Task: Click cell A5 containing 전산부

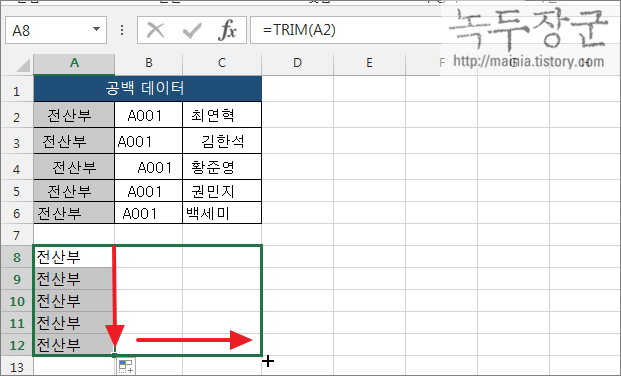Action: tap(74, 191)
